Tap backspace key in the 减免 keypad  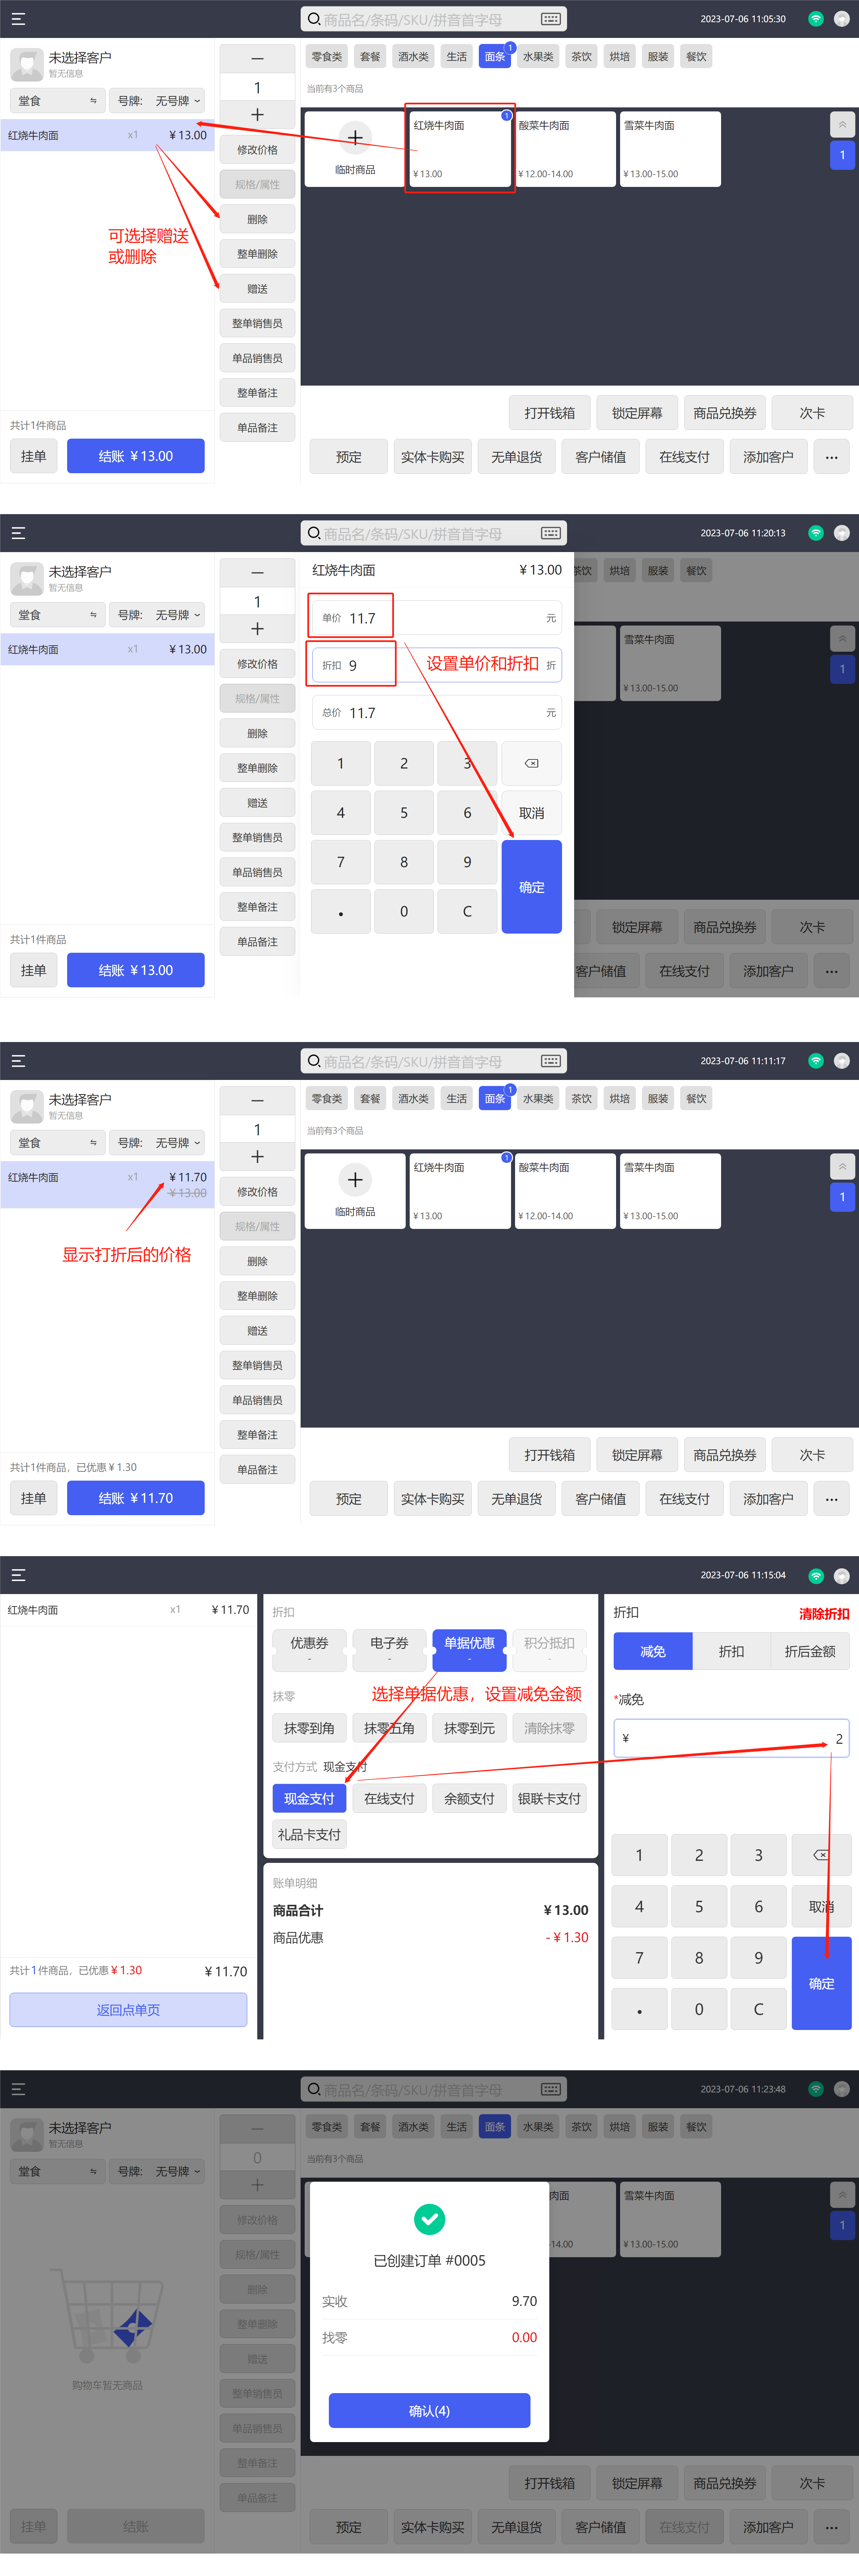(821, 1855)
